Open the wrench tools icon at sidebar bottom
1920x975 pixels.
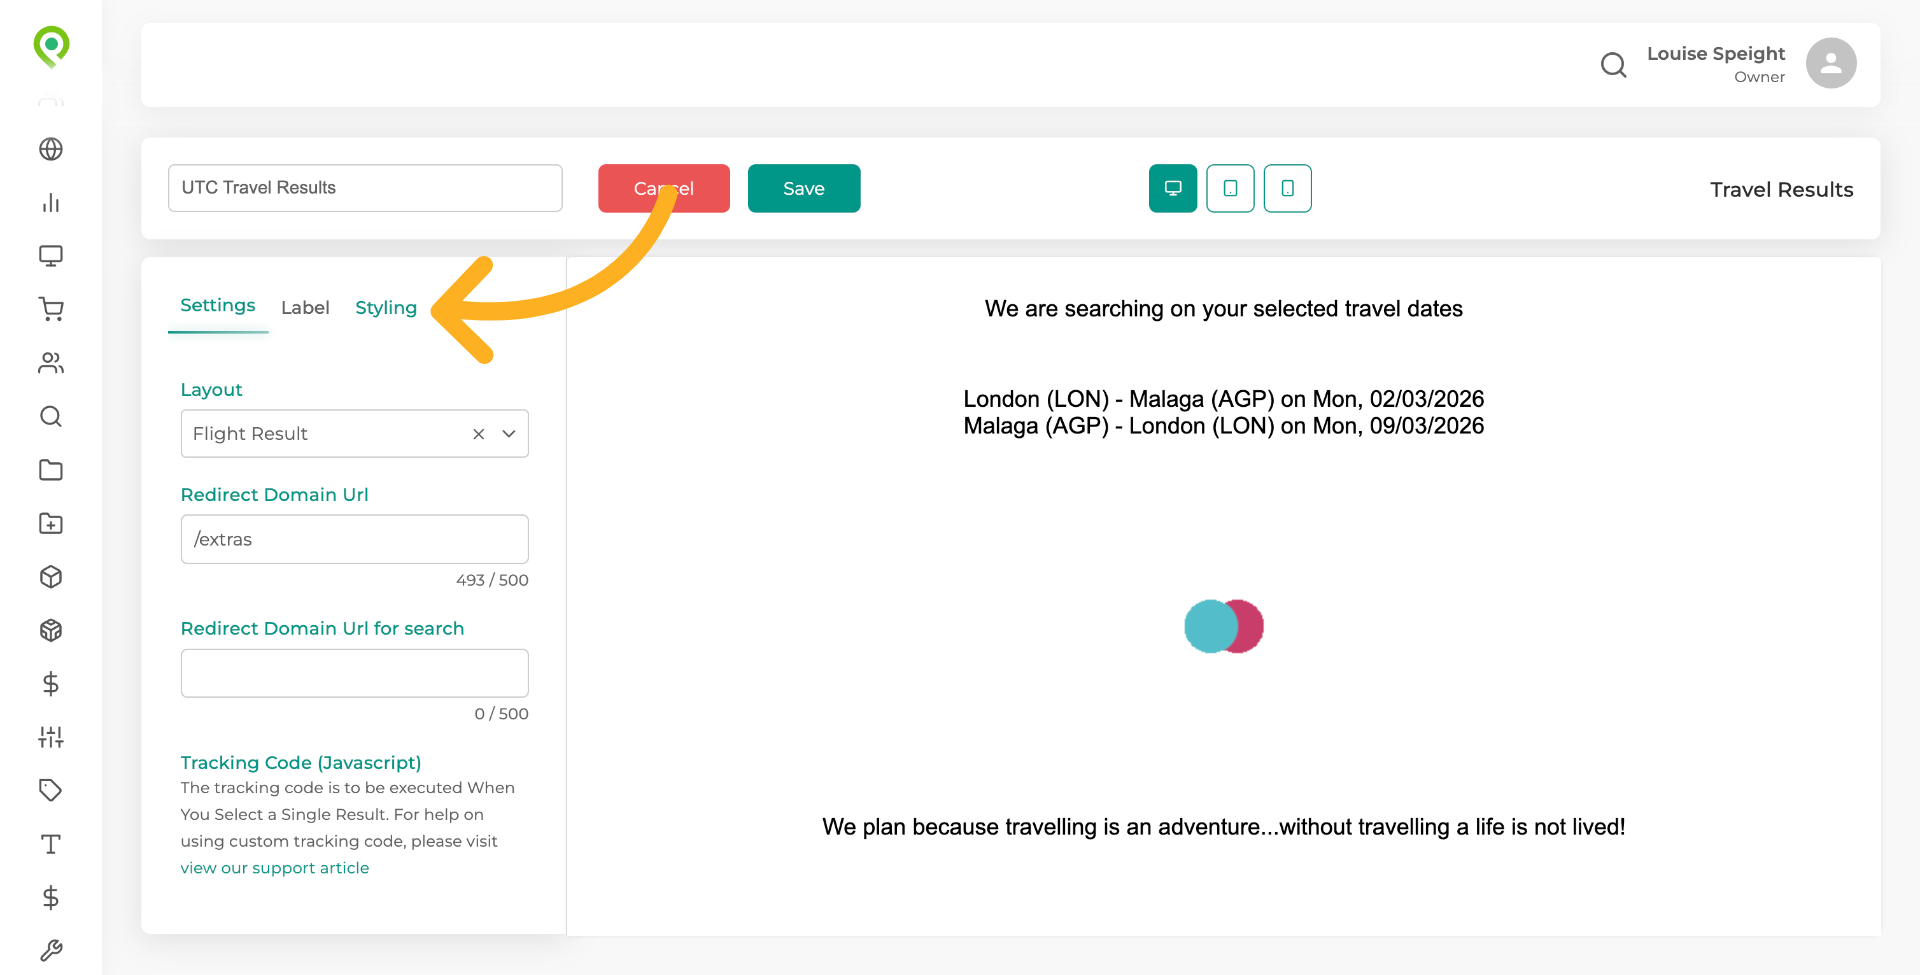(51, 950)
